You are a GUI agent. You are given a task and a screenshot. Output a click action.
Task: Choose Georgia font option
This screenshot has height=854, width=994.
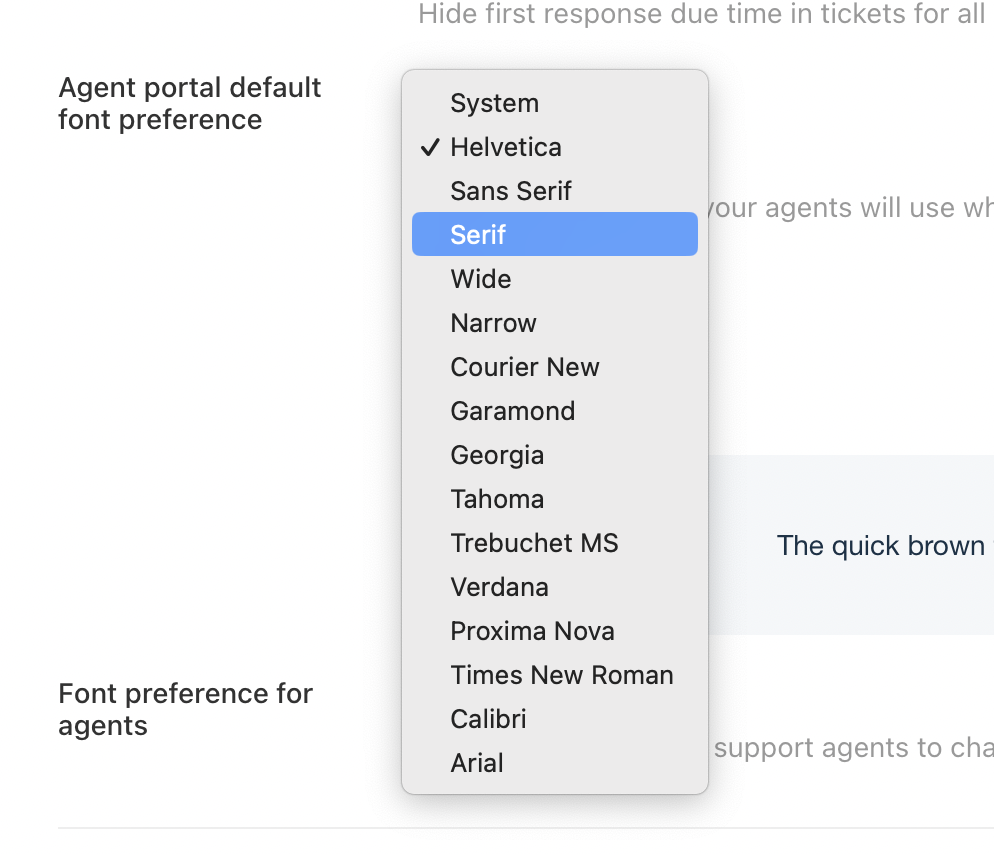pos(497,455)
